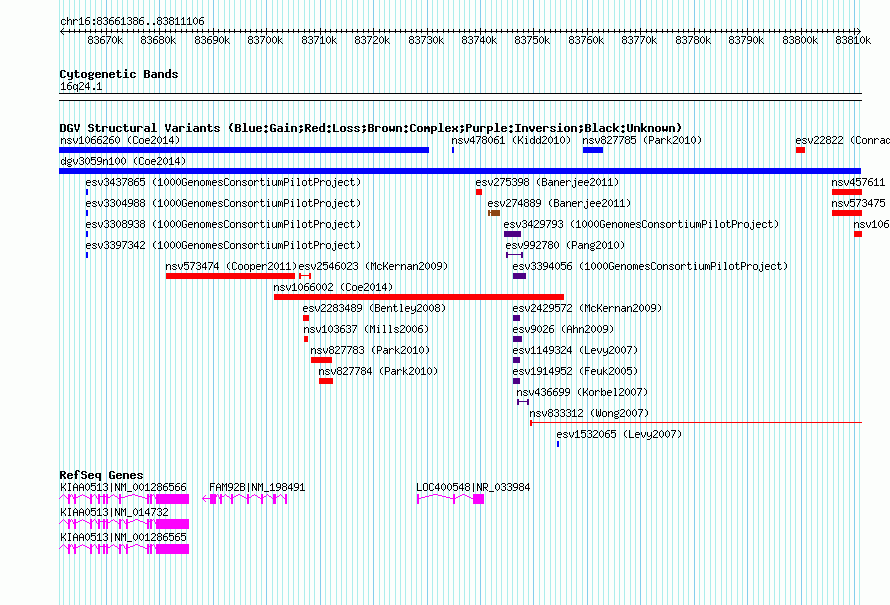Select the FAM92B NM_198491 gene model
890x605 pixels.
pos(245,499)
